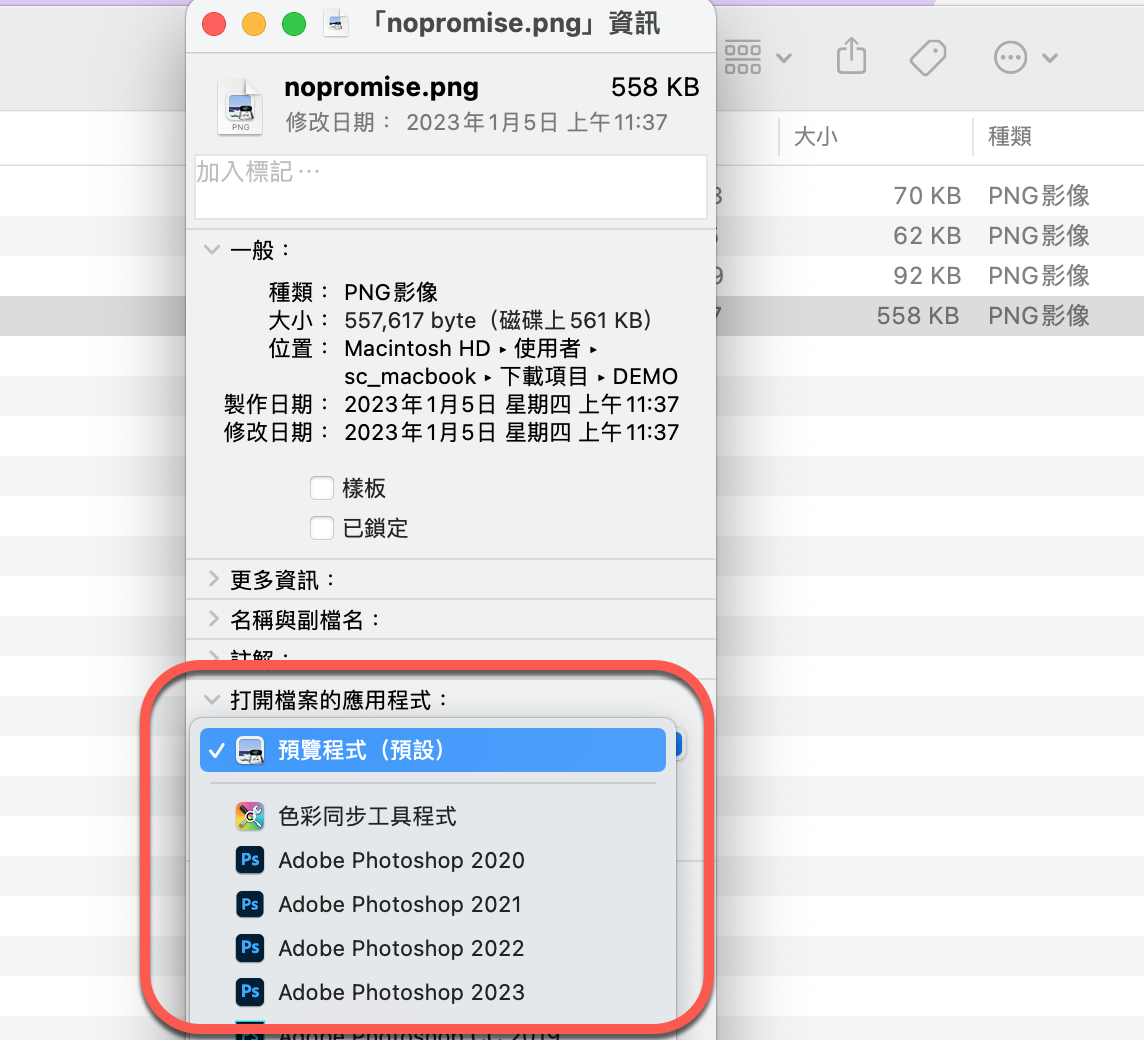Select the 558 KB row in Finder list
This screenshot has height=1040, width=1144.
coord(930,316)
